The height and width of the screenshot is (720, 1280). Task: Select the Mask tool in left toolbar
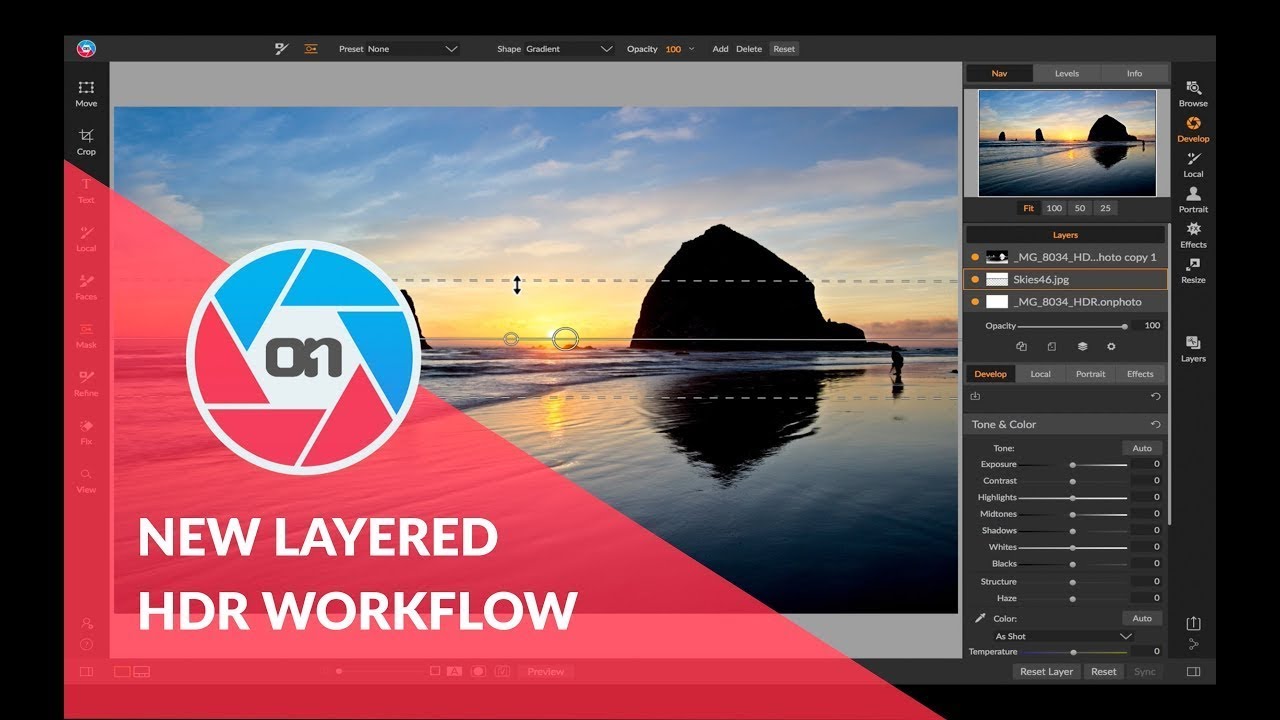click(x=86, y=335)
